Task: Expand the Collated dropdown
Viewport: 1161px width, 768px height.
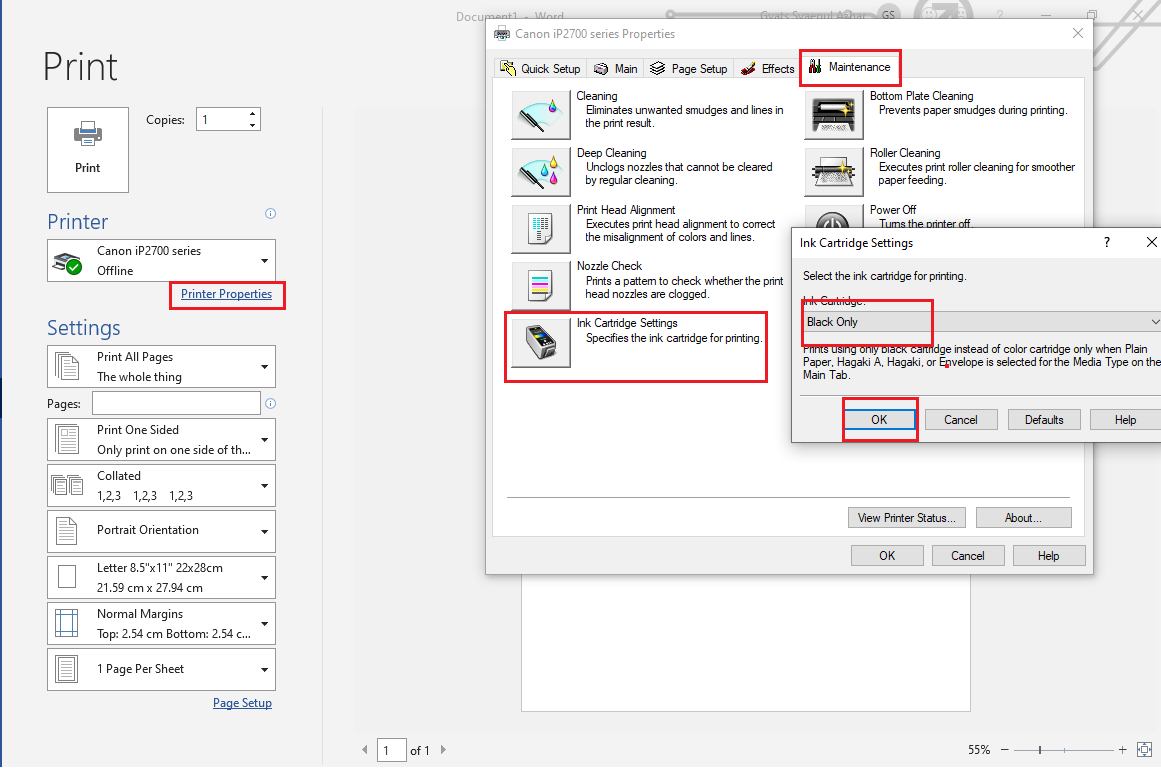Action: click(161, 486)
